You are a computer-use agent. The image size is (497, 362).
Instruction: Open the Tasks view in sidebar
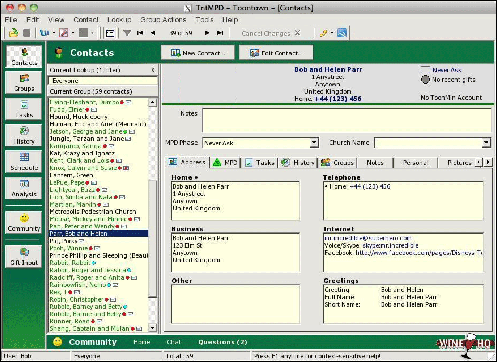pyautogui.click(x=24, y=109)
